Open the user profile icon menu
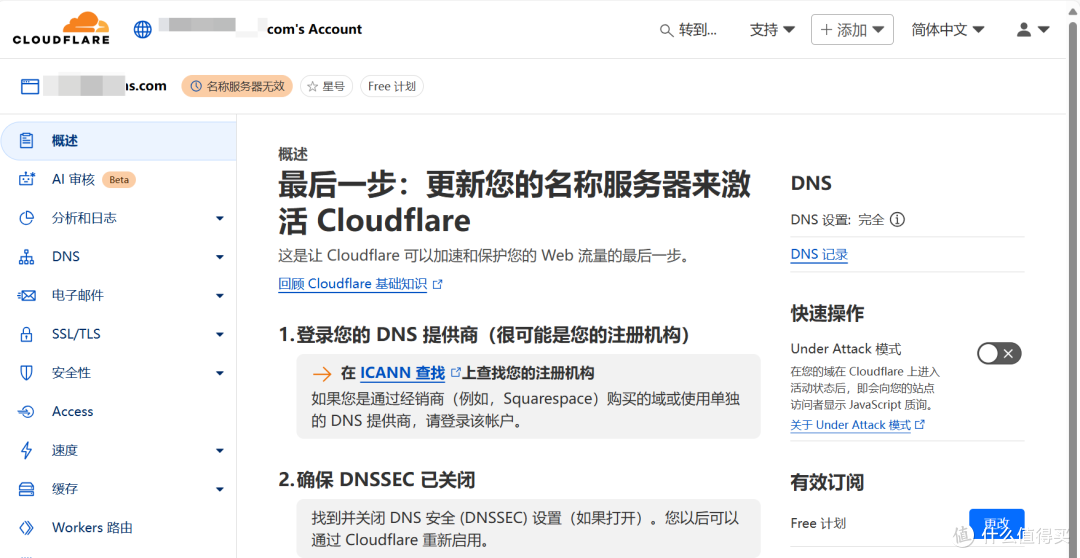1080x558 pixels. click(x=1032, y=30)
